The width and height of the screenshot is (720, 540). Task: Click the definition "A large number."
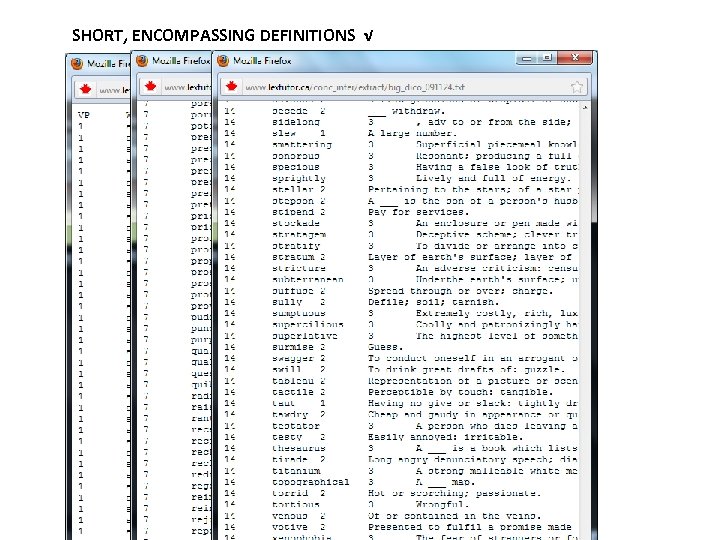coord(412,134)
